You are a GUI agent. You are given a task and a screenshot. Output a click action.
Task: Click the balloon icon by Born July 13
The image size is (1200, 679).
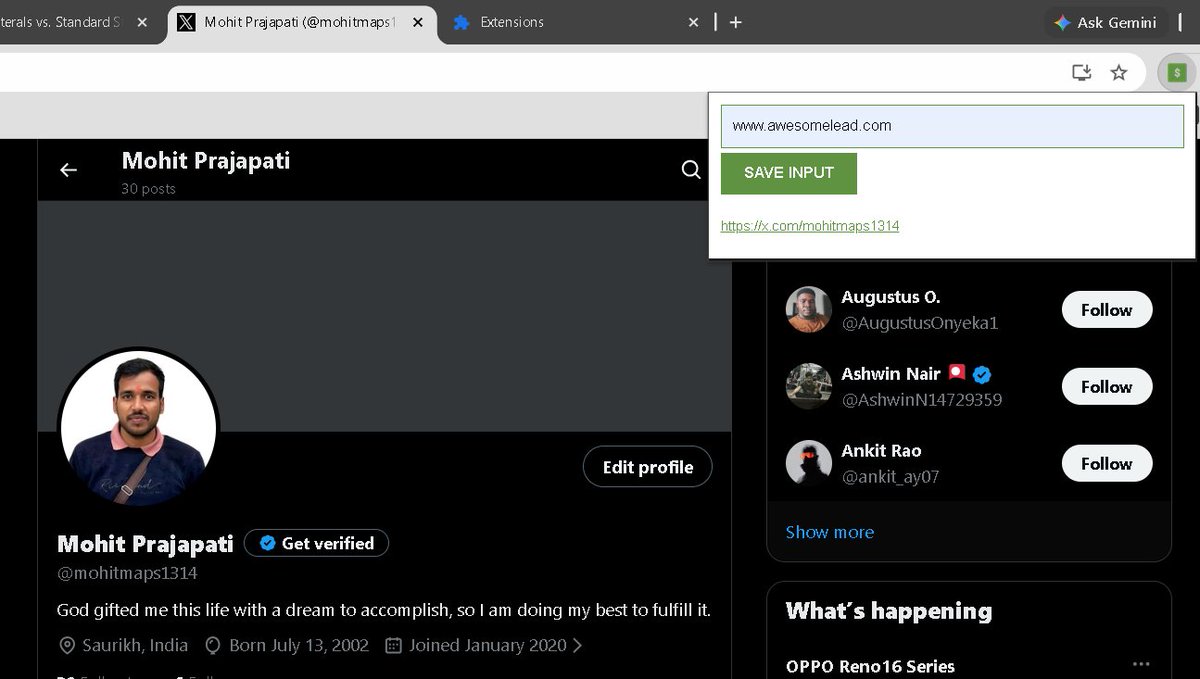(x=212, y=645)
